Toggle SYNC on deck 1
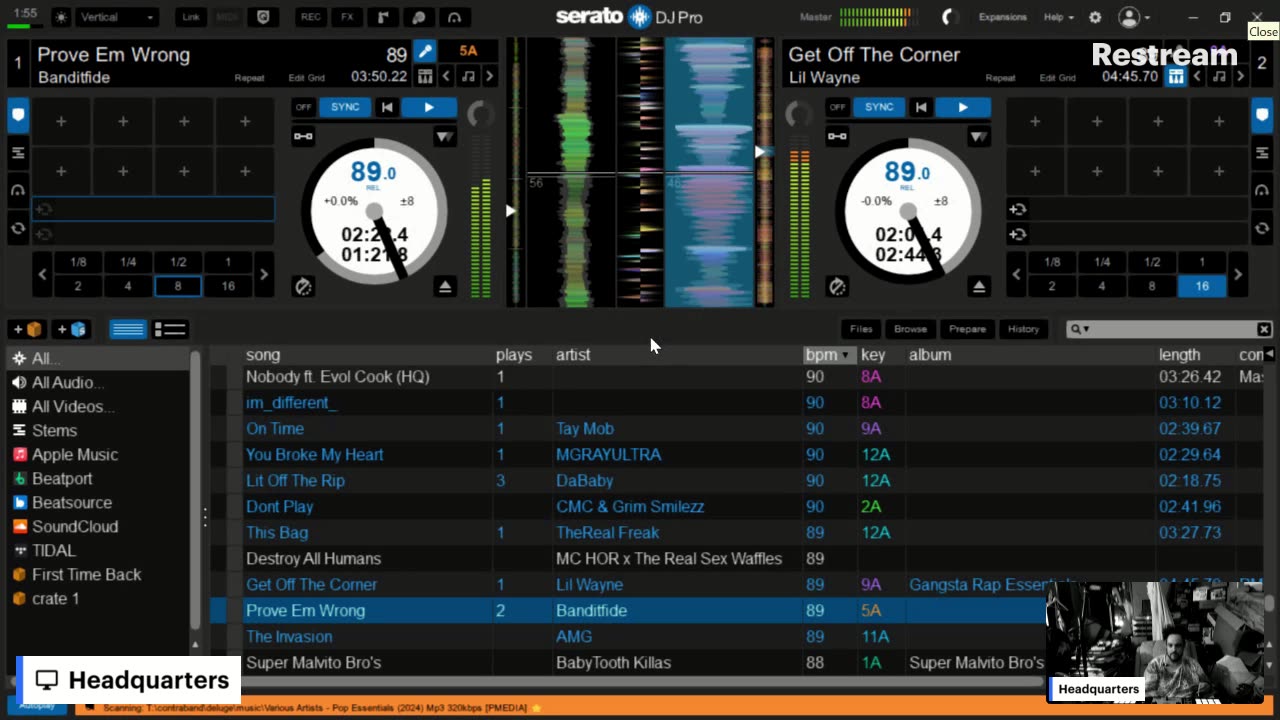 (x=345, y=107)
